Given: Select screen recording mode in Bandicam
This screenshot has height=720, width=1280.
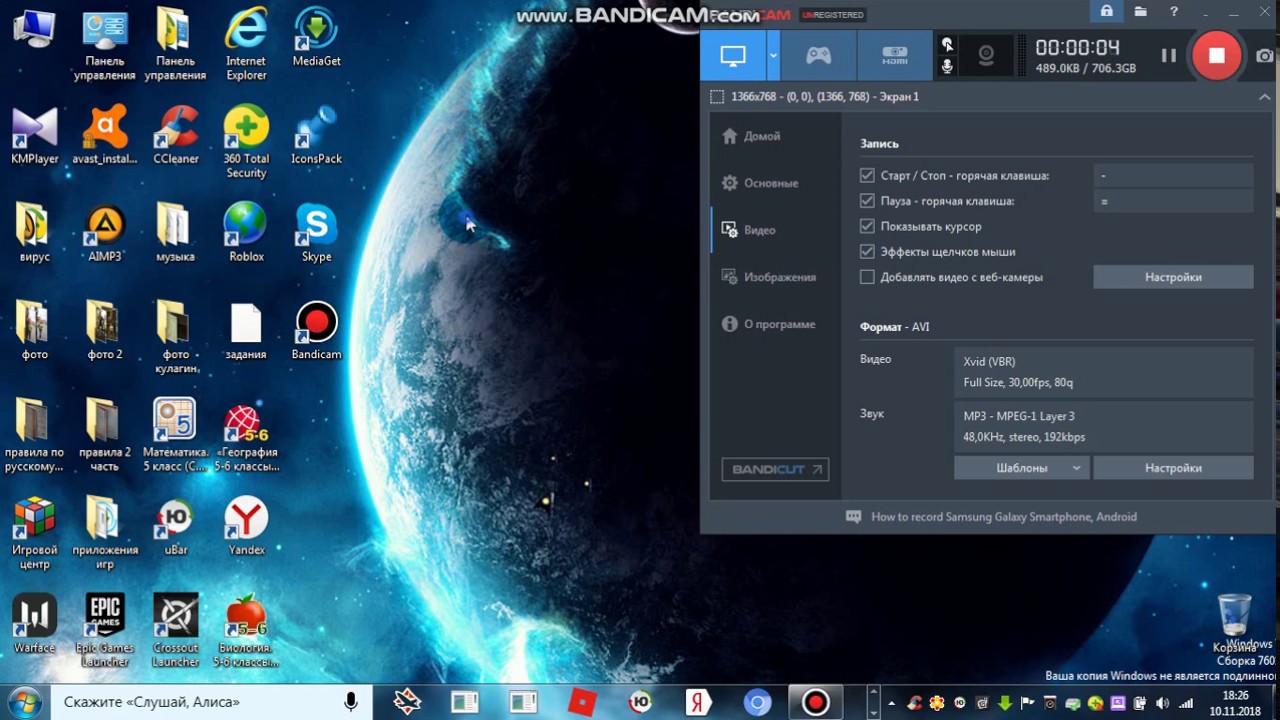Looking at the screenshot, I should point(733,56).
